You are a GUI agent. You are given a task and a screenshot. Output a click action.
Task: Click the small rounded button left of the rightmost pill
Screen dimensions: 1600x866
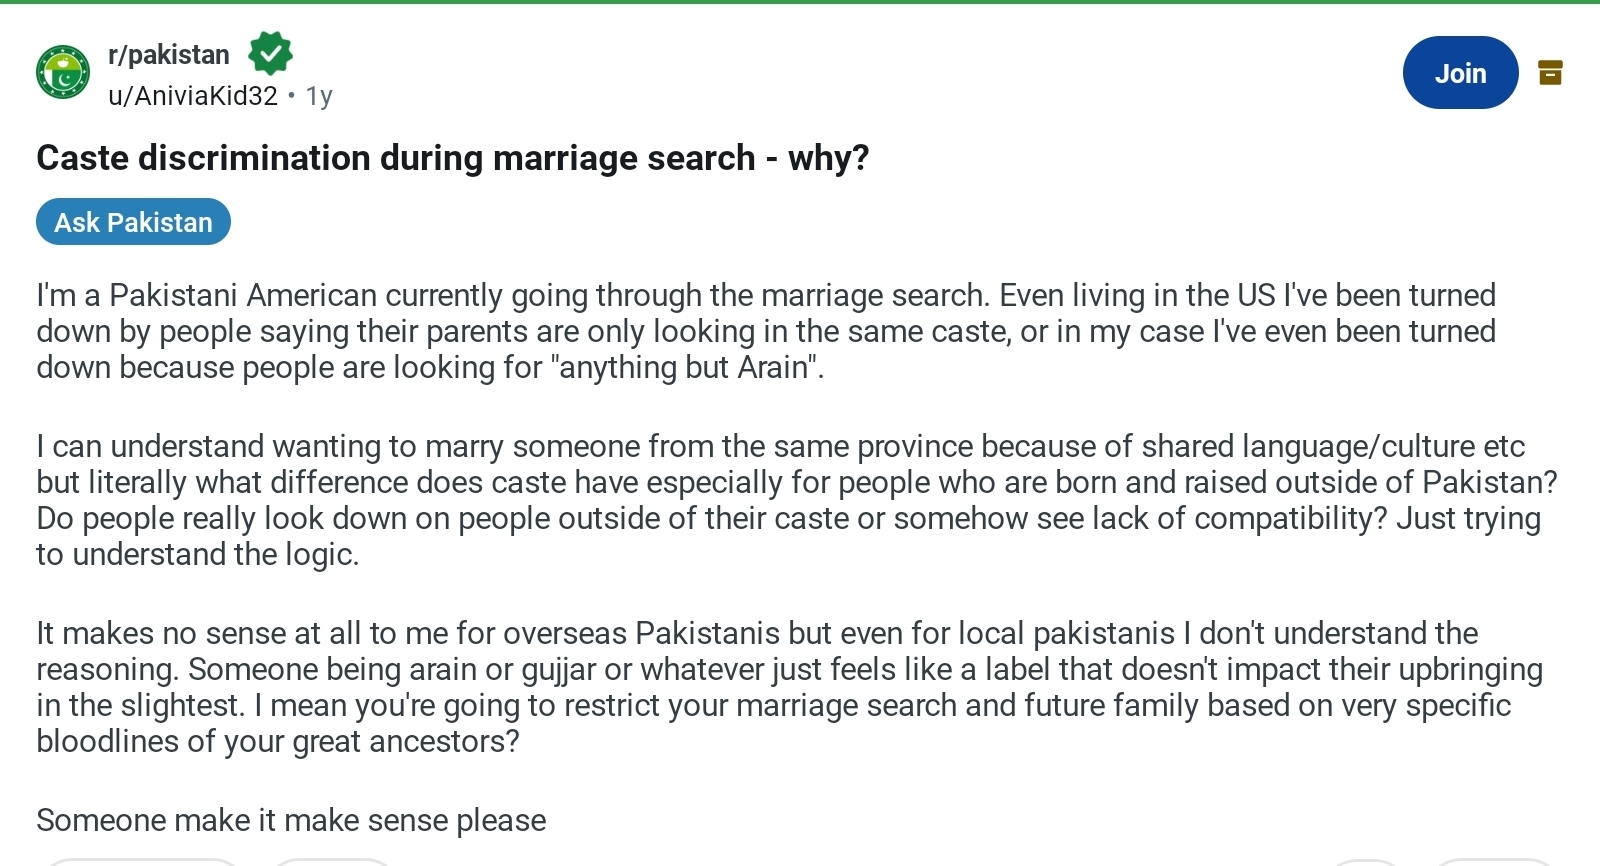click(1366, 862)
